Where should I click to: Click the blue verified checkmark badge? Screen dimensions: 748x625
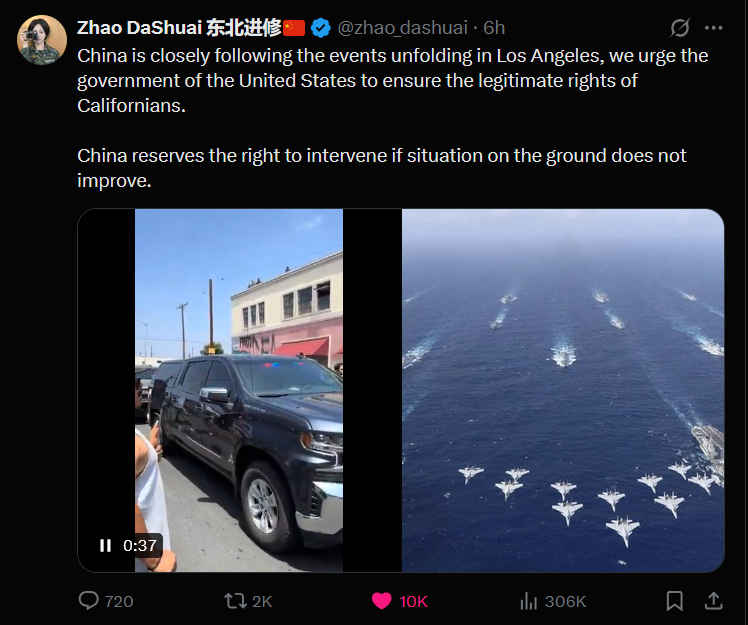pyautogui.click(x=321, y=27)
